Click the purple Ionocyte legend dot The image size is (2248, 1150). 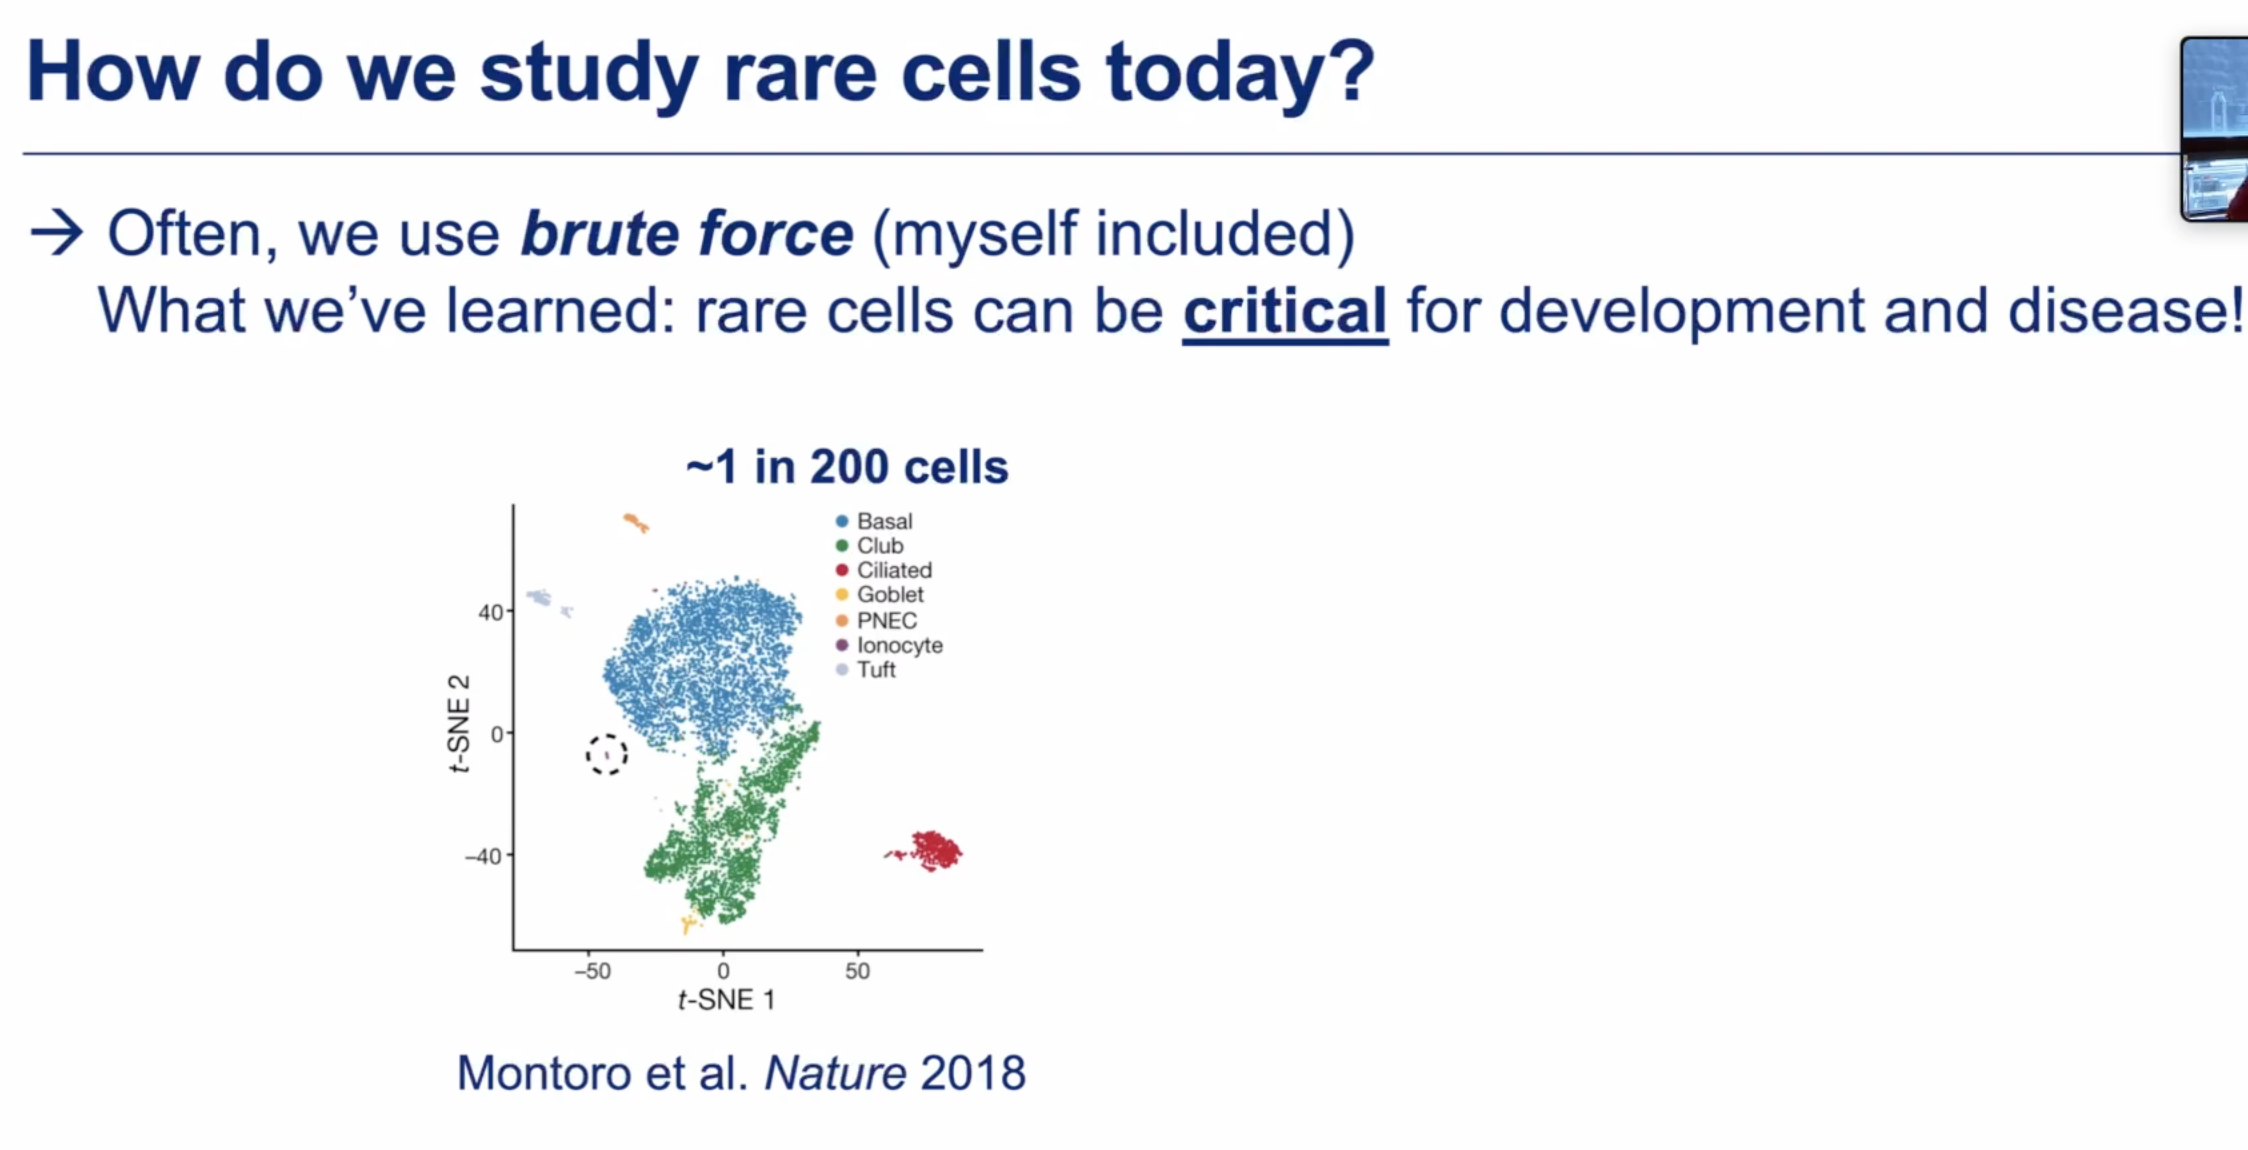pyautogui.click(x=842, y=645)
